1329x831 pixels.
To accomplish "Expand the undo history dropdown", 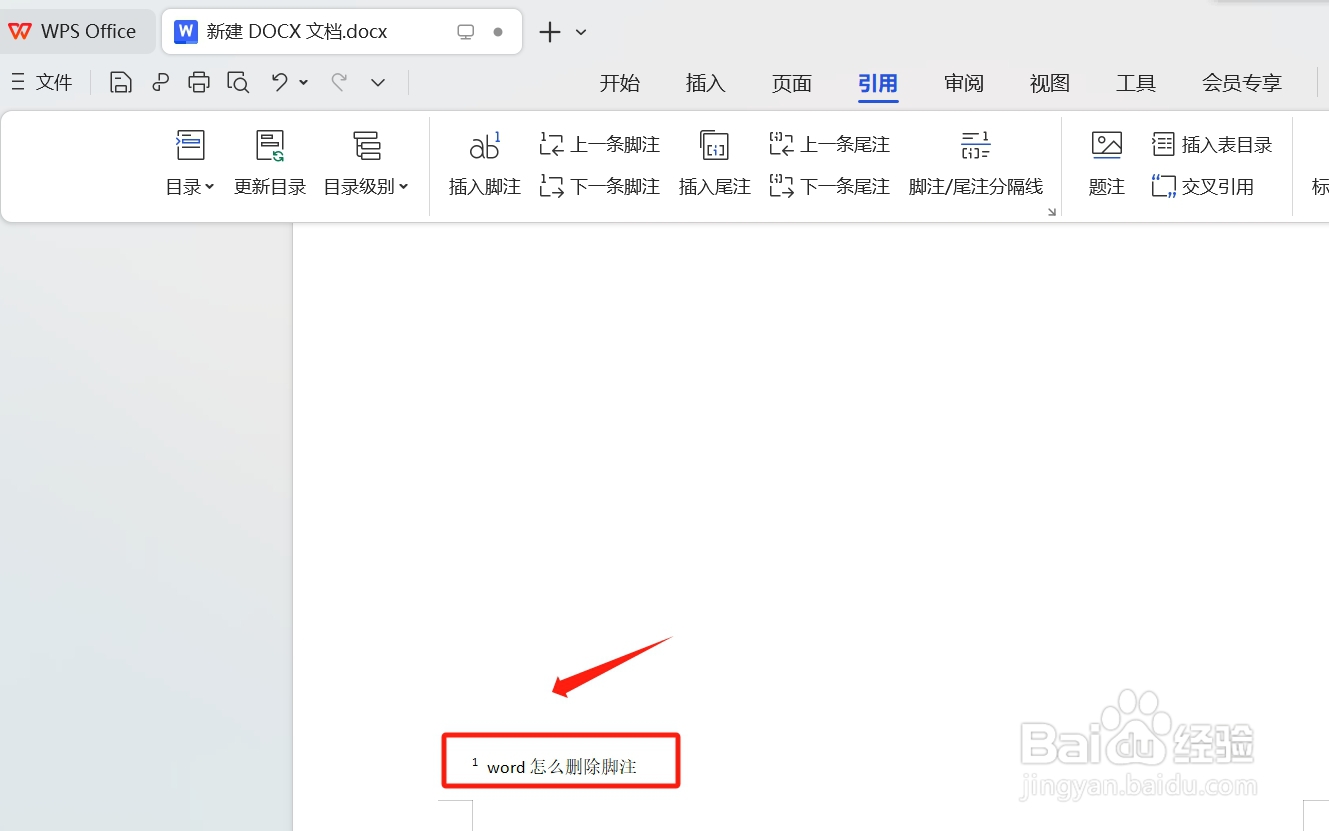I will (x=303, y=82).
